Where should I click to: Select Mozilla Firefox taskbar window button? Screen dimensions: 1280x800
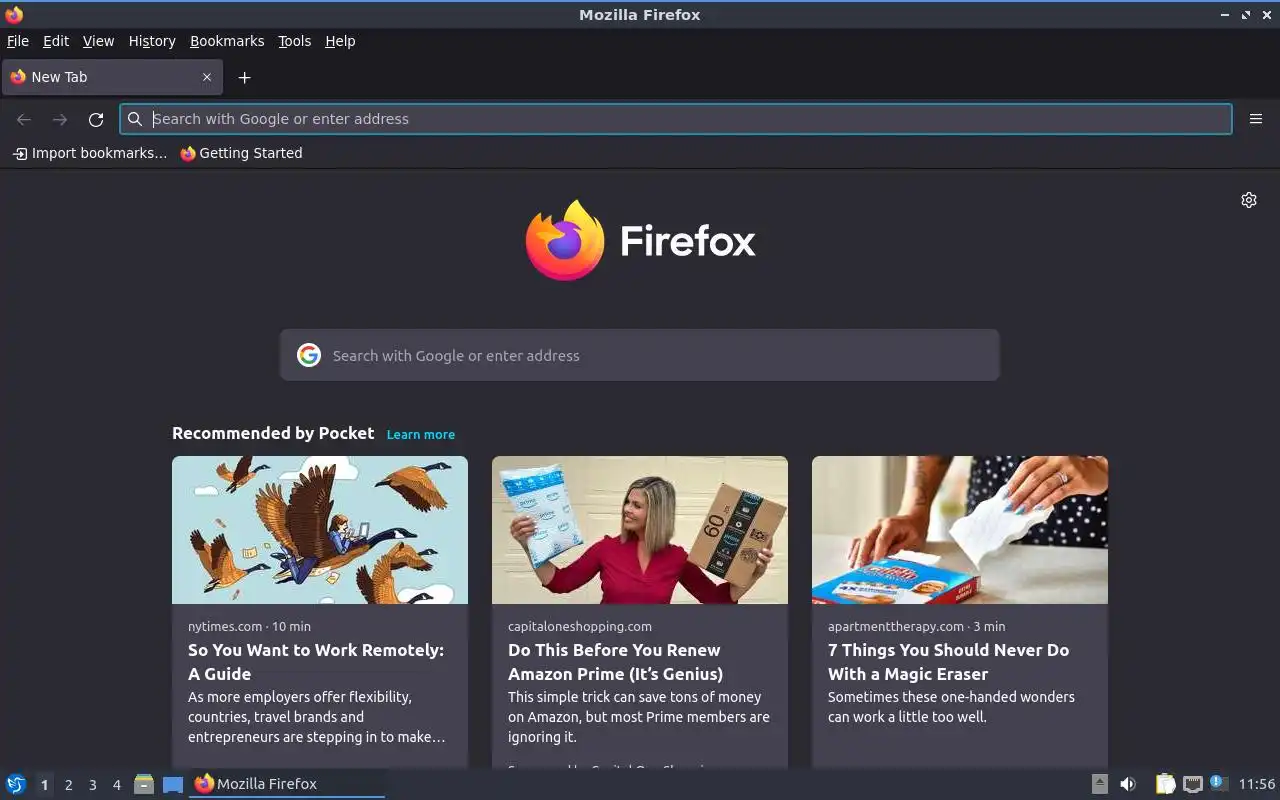point(287,784)
